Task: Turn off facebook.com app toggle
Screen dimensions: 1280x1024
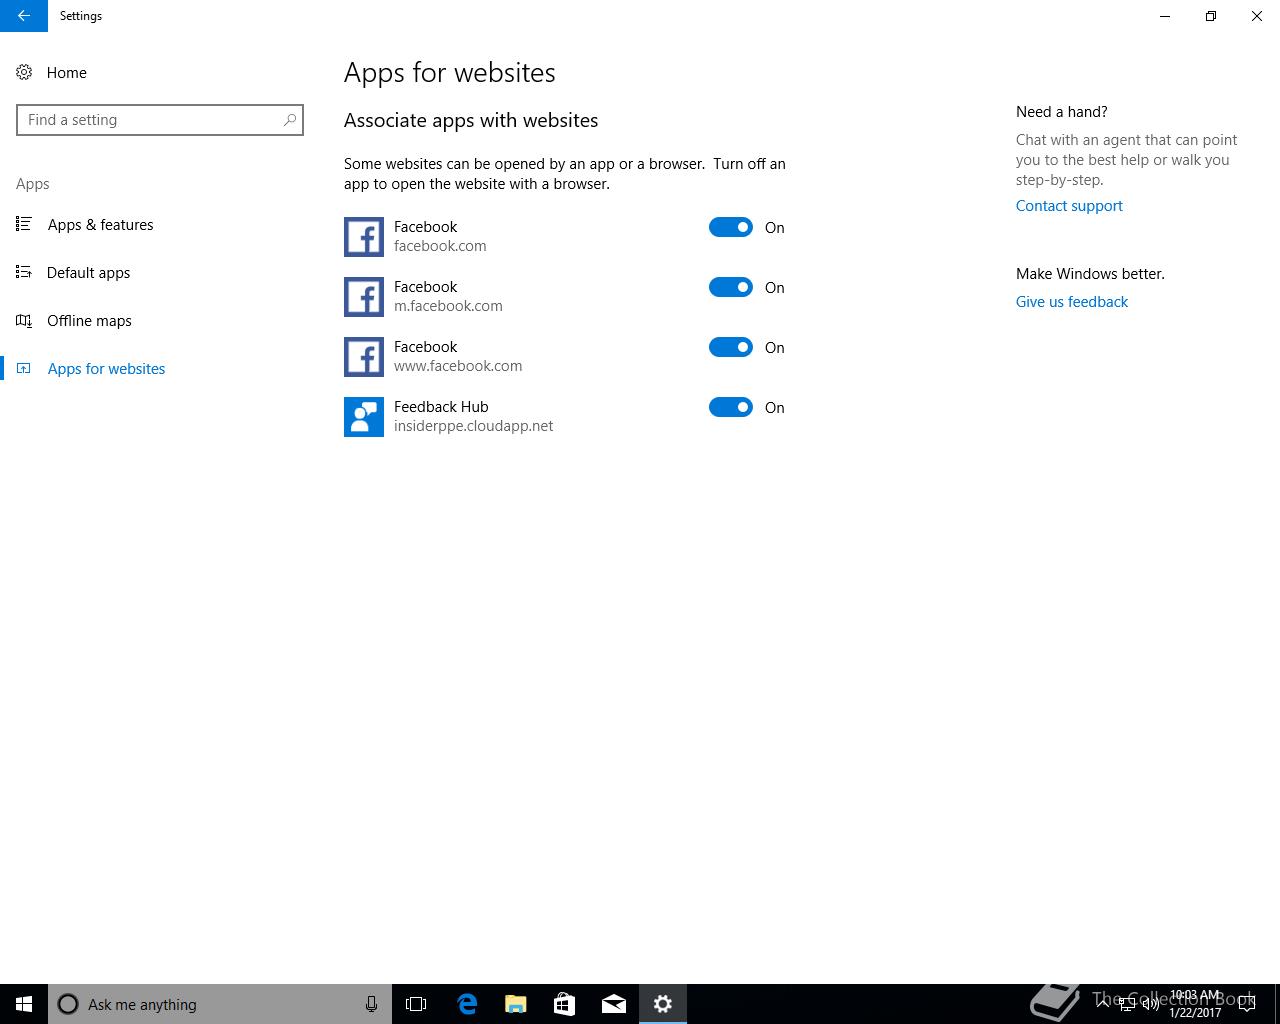Action: (731, 227)
